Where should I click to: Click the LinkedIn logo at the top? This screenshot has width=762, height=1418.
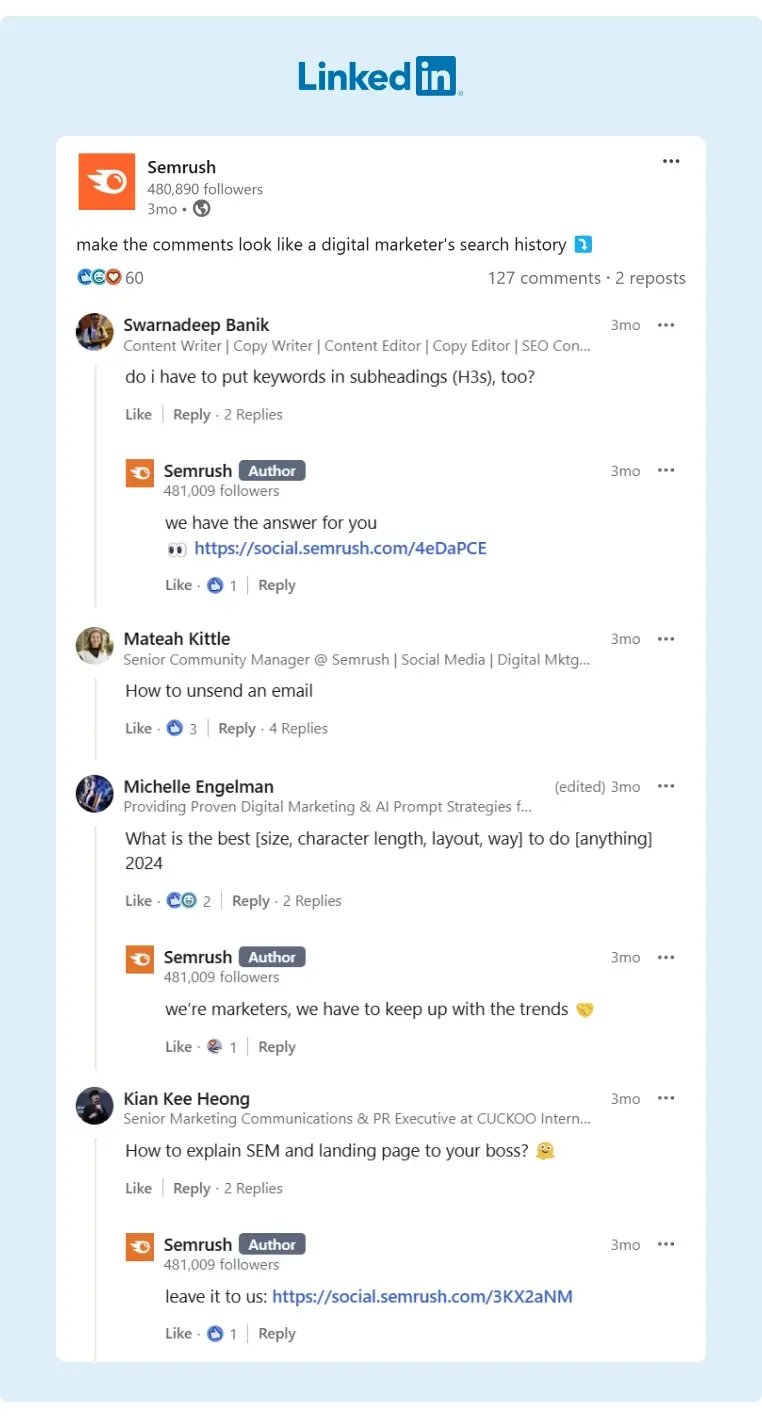click(x=378, y=76)
